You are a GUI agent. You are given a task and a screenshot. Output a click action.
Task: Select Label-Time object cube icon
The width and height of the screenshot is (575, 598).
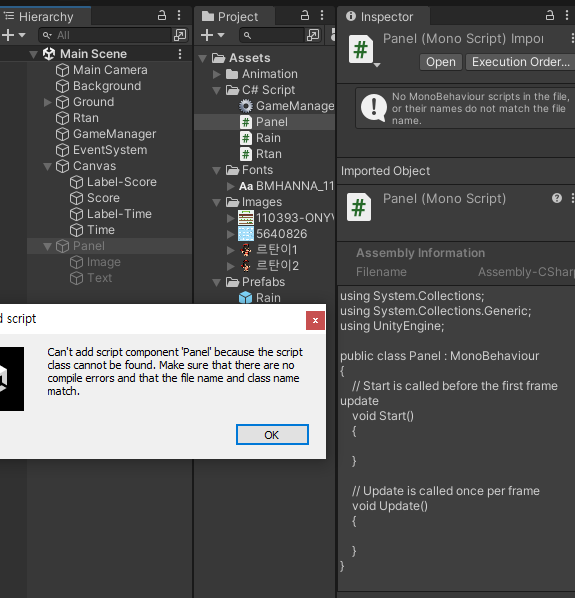76,214
